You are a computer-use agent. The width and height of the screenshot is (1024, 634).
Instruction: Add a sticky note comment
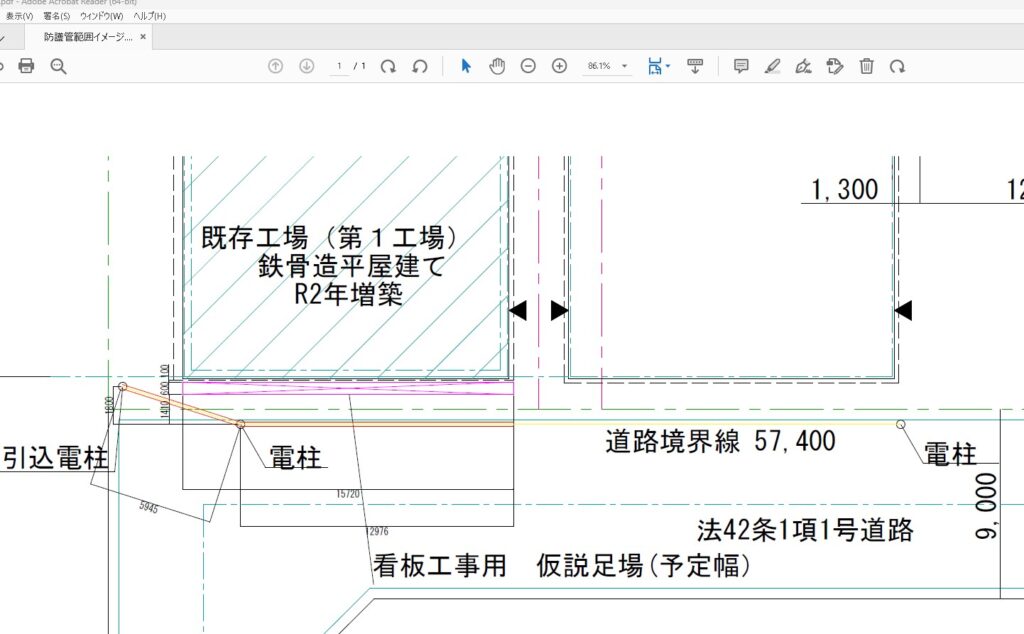pos(741,66)
